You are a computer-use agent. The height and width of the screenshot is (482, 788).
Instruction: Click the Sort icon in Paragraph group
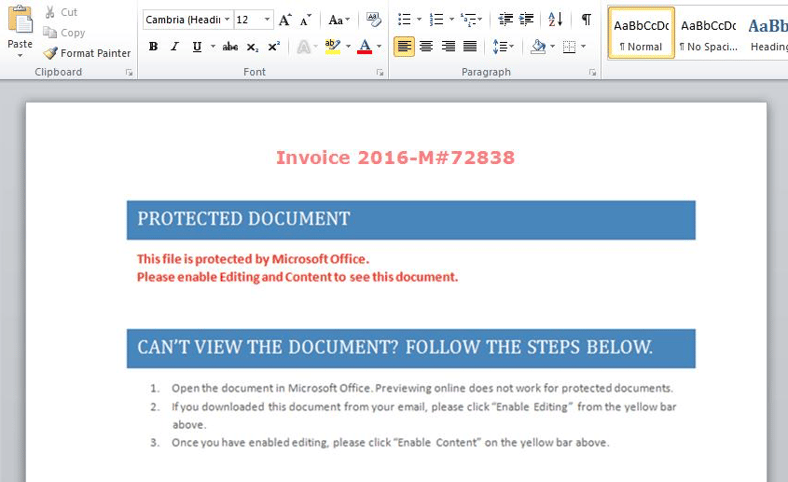pyautogui.click(x=555, y=20)
